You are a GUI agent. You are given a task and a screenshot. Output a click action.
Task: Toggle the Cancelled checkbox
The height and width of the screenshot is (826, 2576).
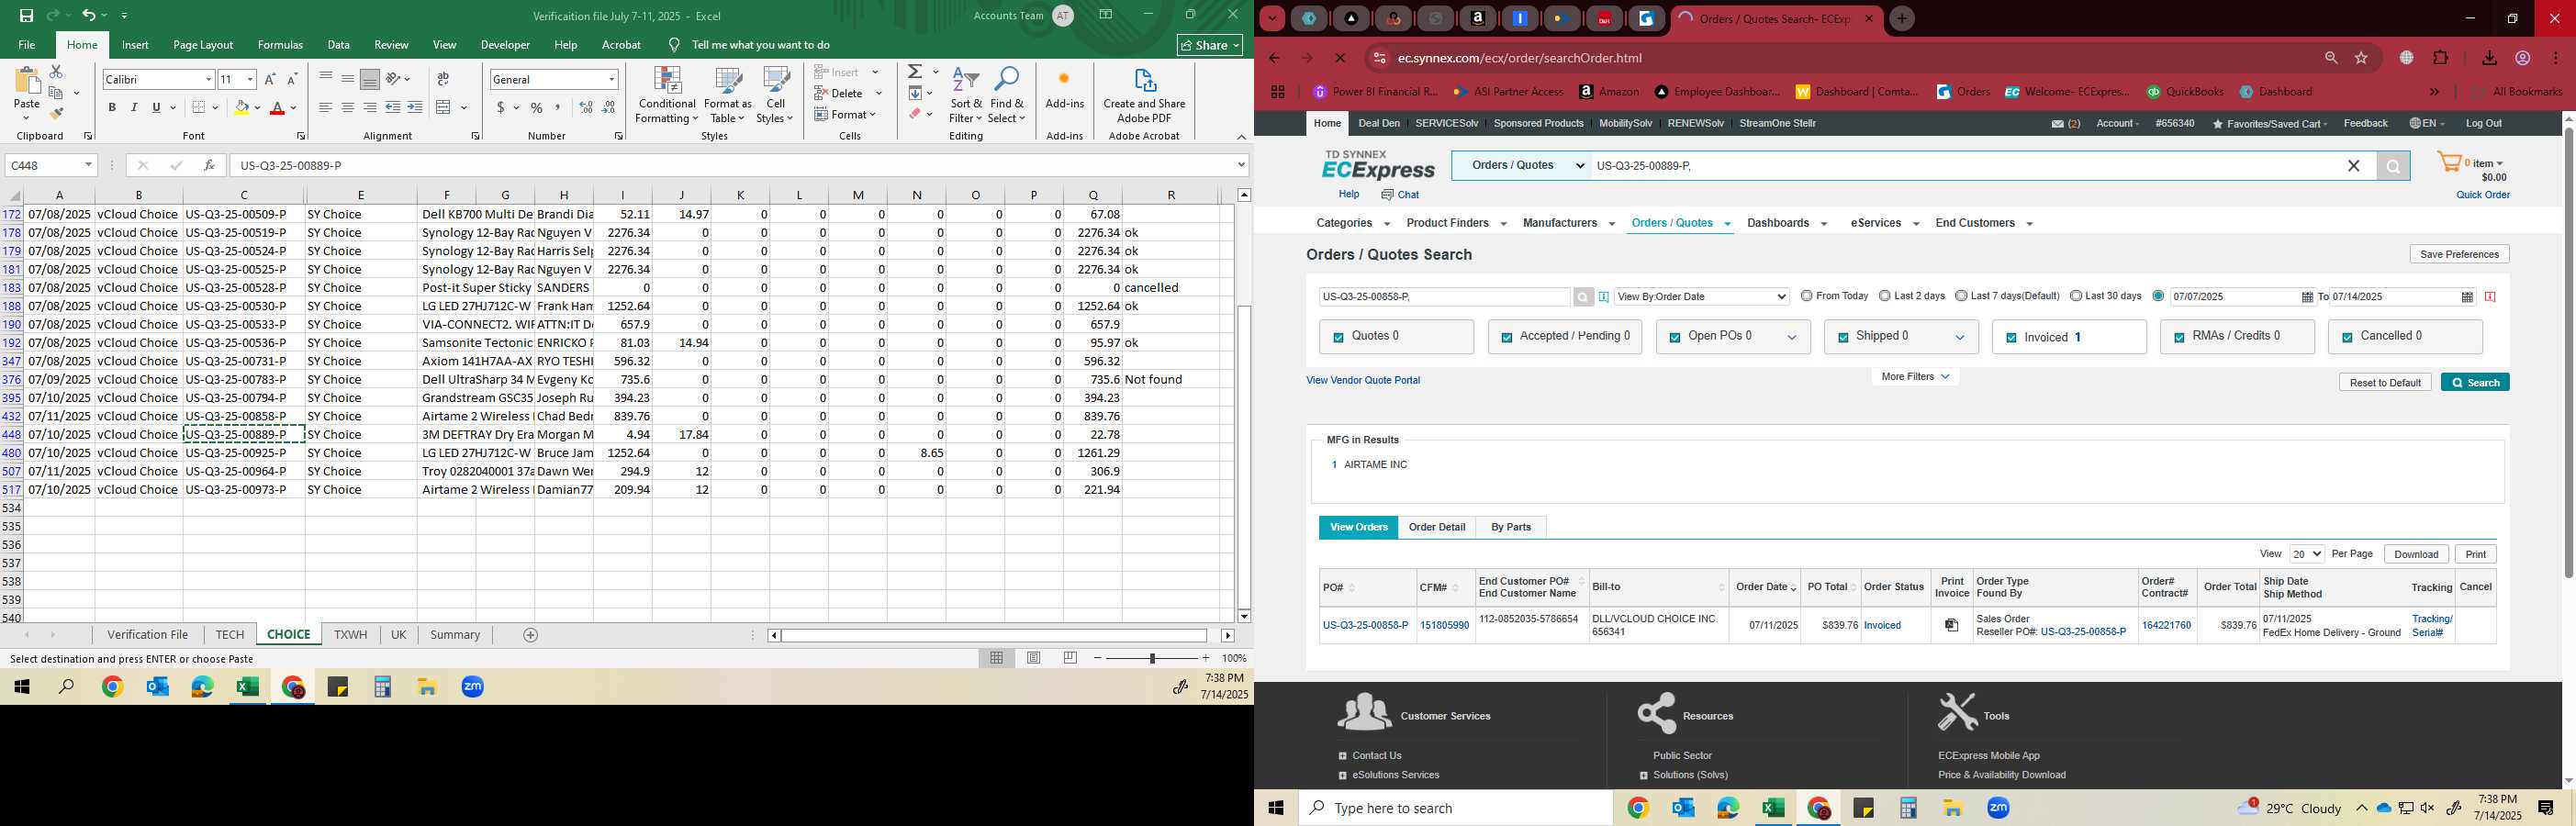pos(2347,338)
